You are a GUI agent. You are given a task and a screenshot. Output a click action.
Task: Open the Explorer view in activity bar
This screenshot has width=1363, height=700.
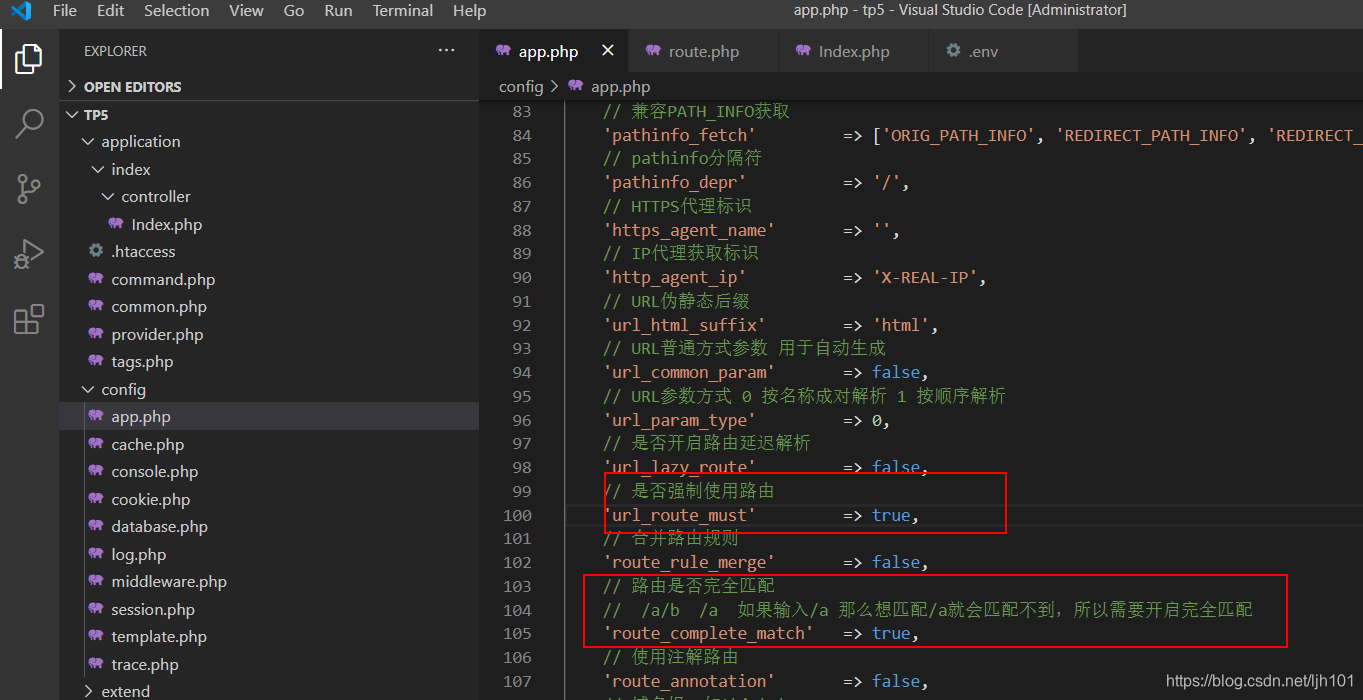(x=29, y=59)
